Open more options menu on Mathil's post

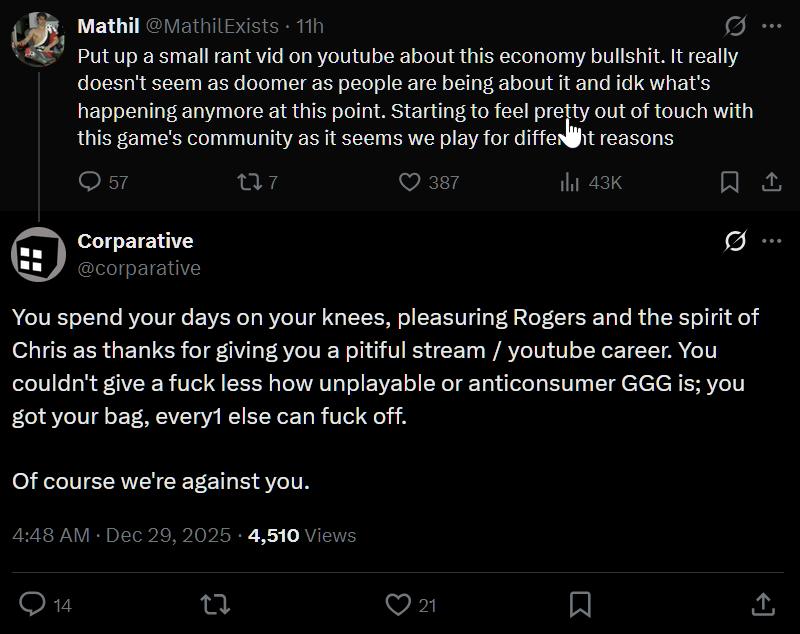coord(772,26)
